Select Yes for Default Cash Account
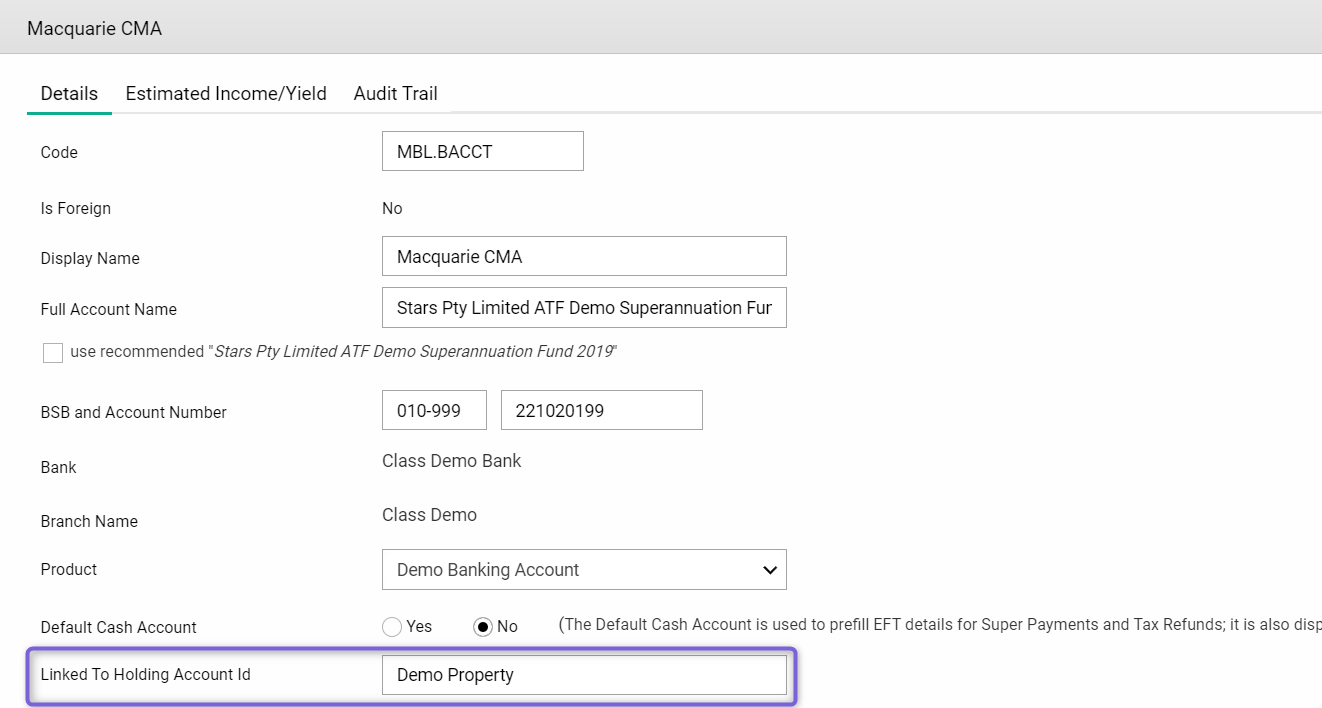 tap(392, 627)
